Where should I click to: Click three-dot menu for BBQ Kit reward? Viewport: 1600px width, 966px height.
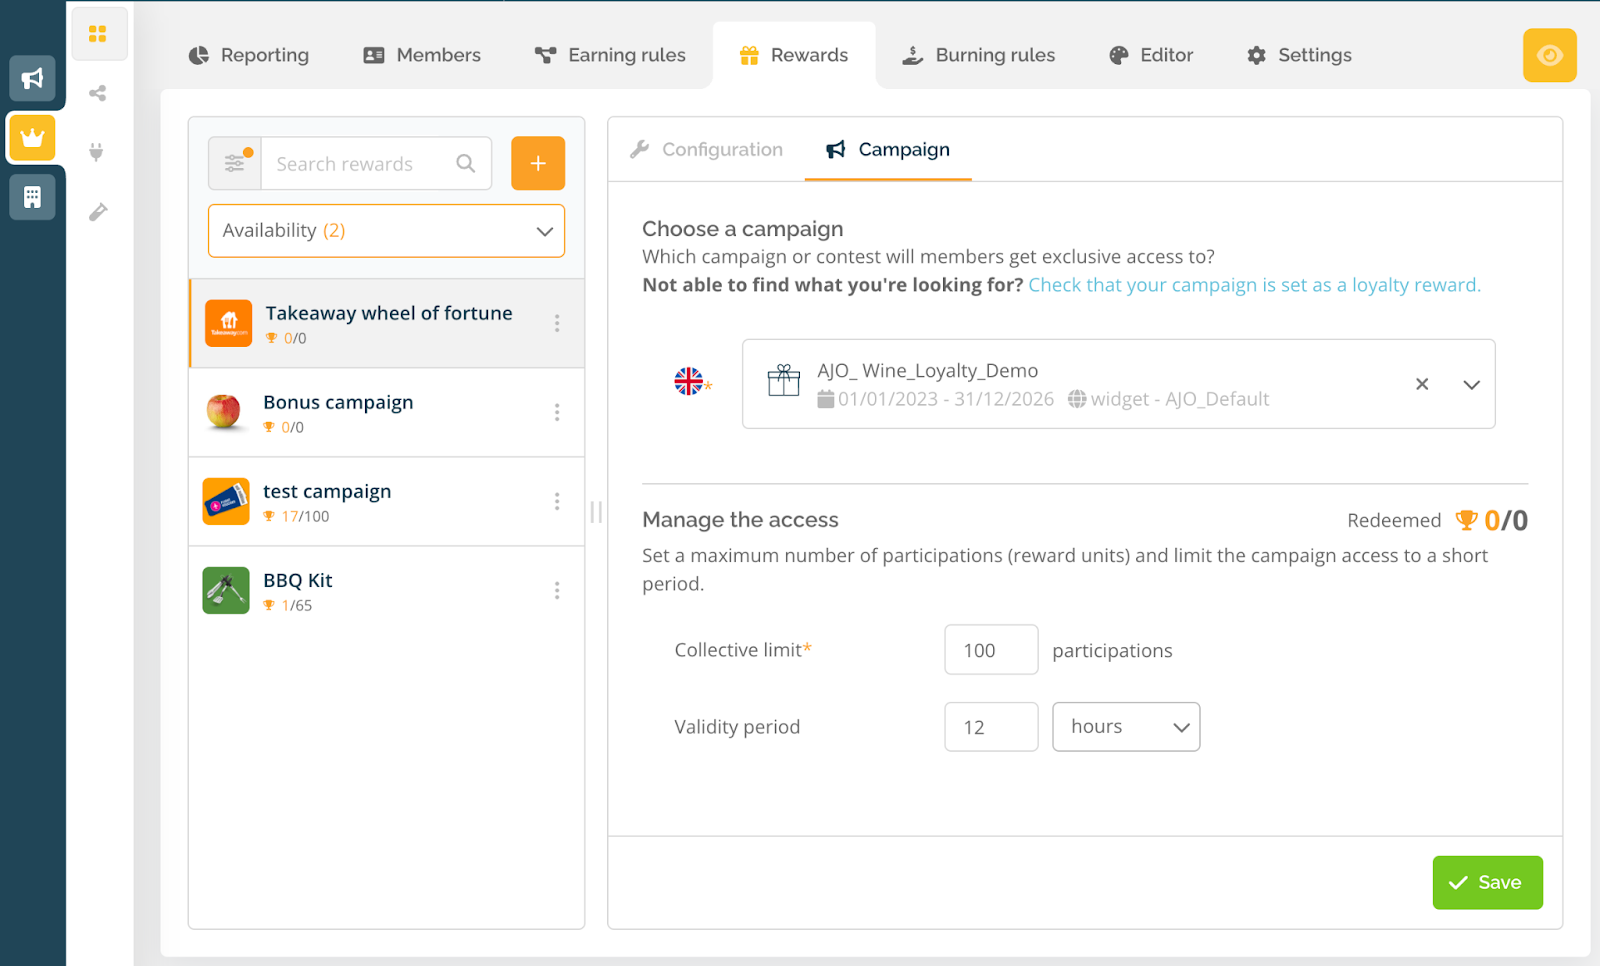[x=557, y=591]
